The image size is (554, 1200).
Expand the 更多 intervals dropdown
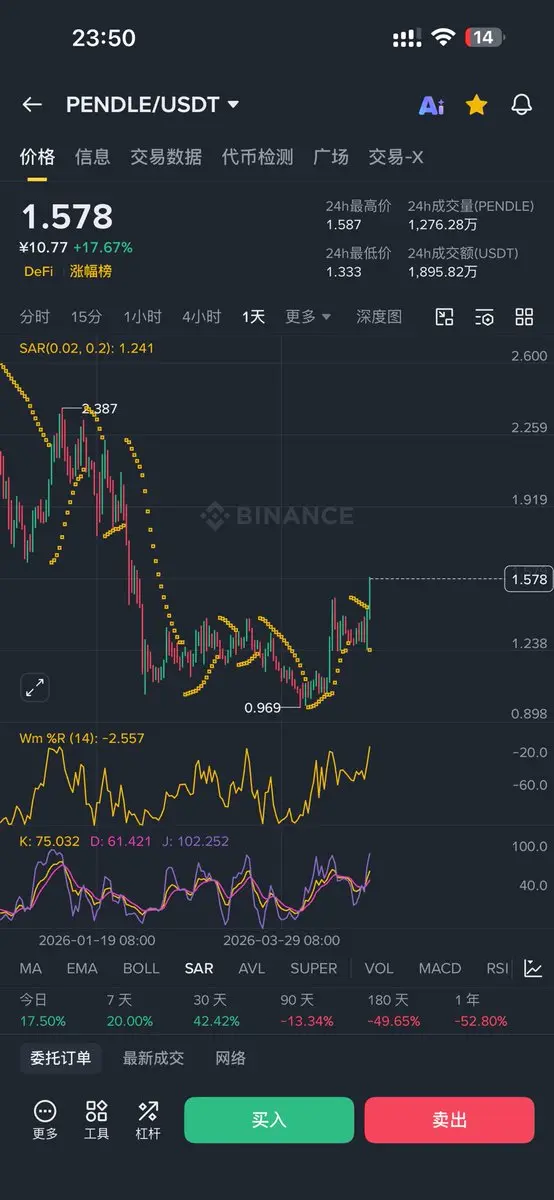308,317
